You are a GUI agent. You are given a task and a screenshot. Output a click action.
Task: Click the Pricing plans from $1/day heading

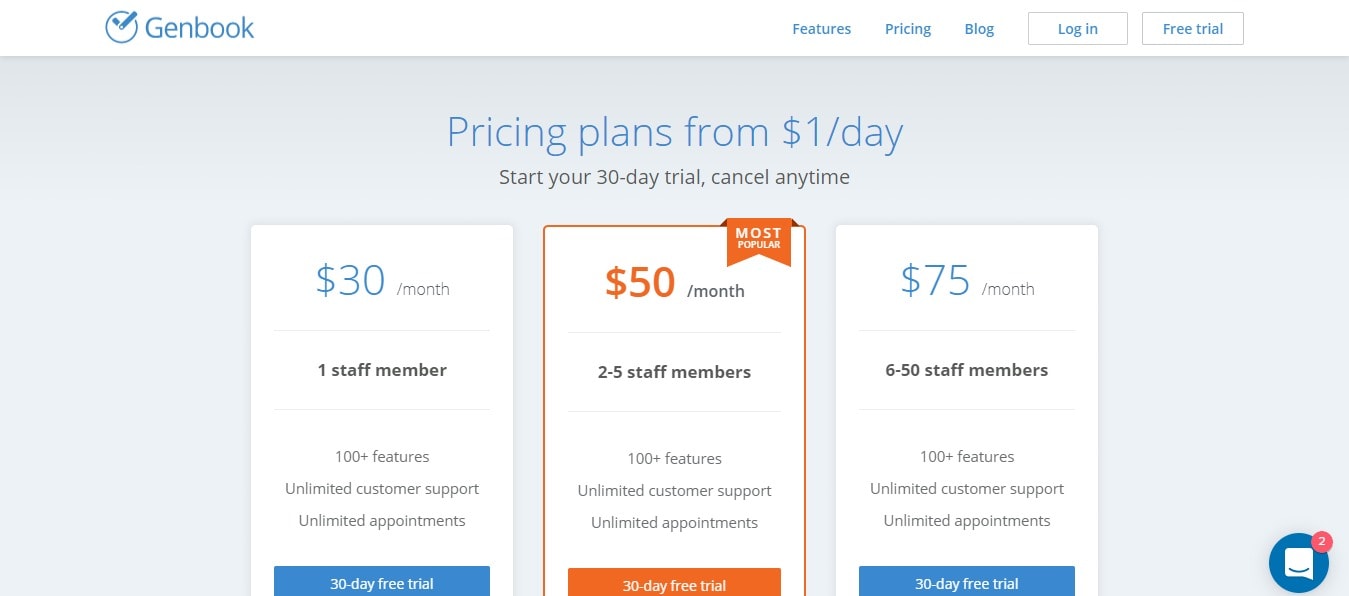coord(674,132)
